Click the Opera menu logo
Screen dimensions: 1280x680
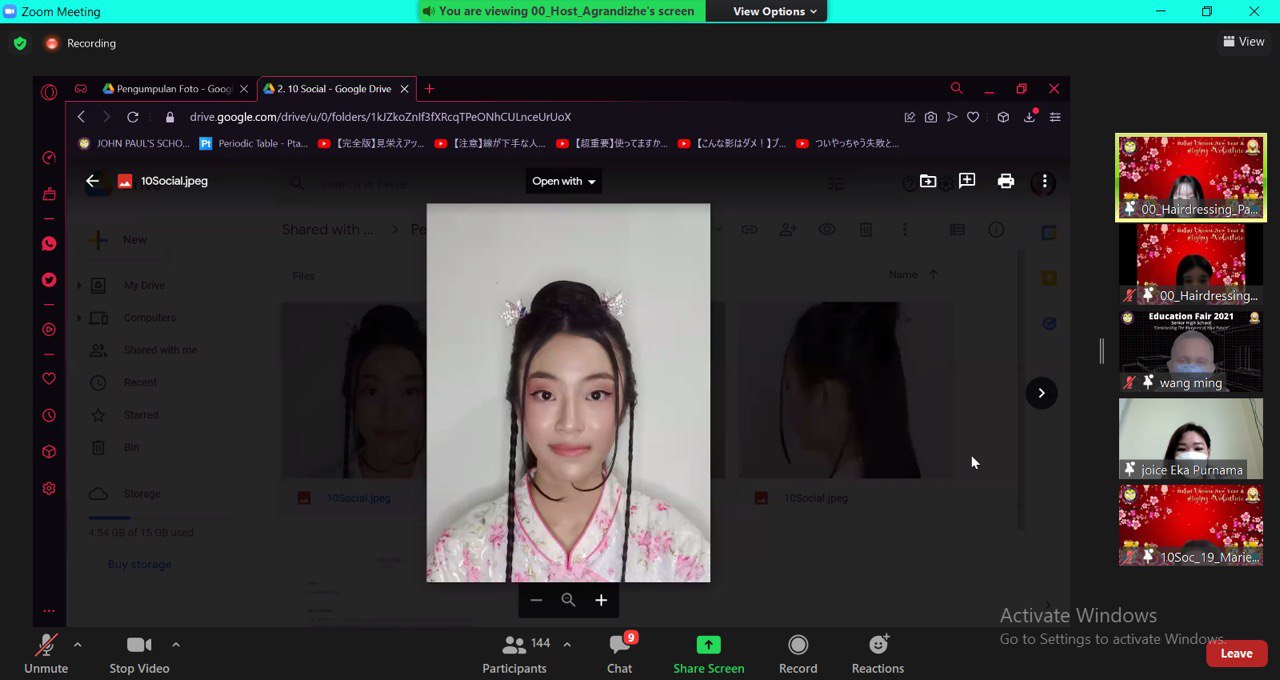pos(49,92)
